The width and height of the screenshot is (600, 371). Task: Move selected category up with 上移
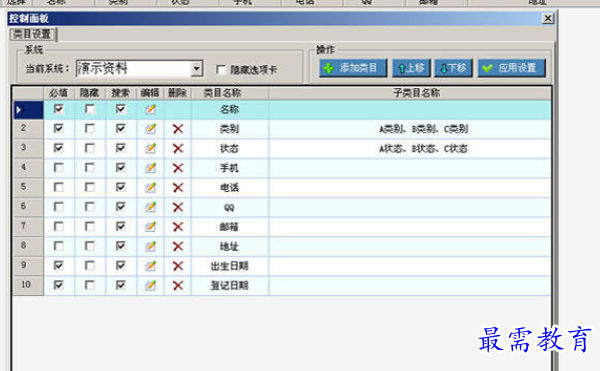coord(412,68)
